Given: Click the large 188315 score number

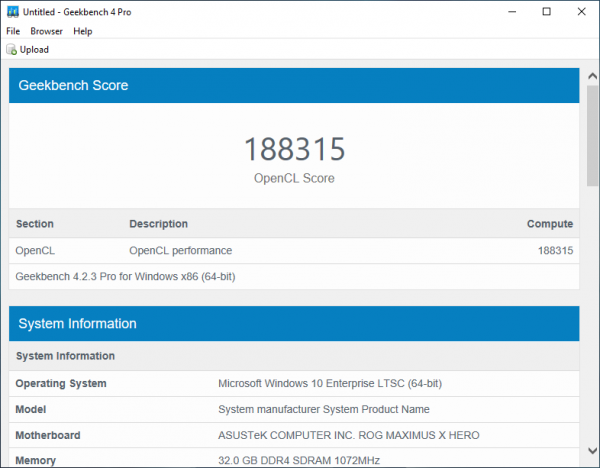Looking at the screenshot, I should [x=294, y=150].
